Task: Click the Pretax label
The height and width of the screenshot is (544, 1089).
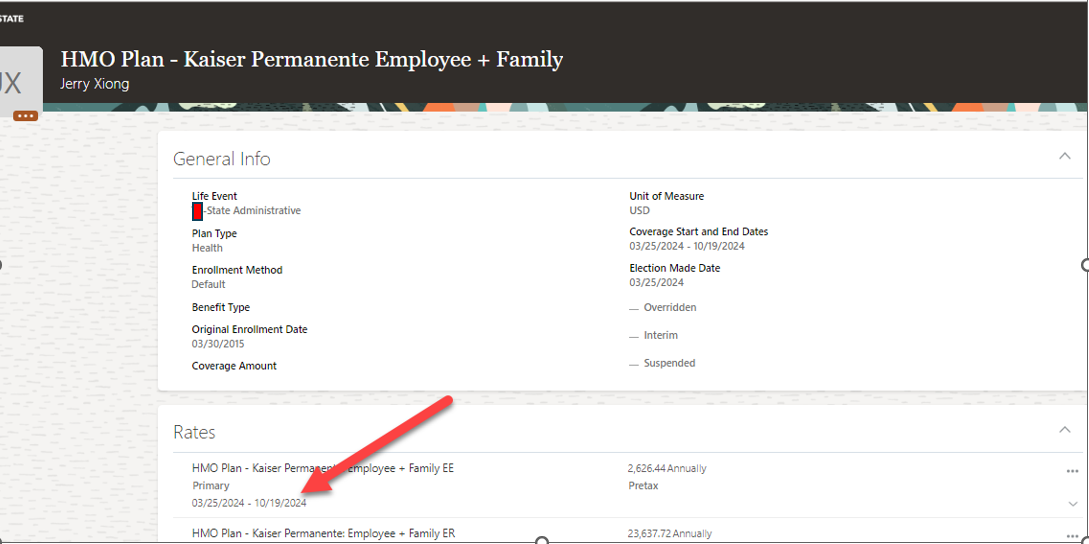Action: tap(642, 486)
